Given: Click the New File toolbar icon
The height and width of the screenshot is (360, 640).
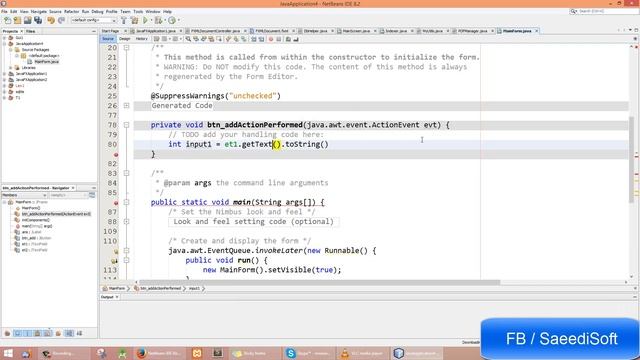Looking at the screenshot, I should [7, 20].
